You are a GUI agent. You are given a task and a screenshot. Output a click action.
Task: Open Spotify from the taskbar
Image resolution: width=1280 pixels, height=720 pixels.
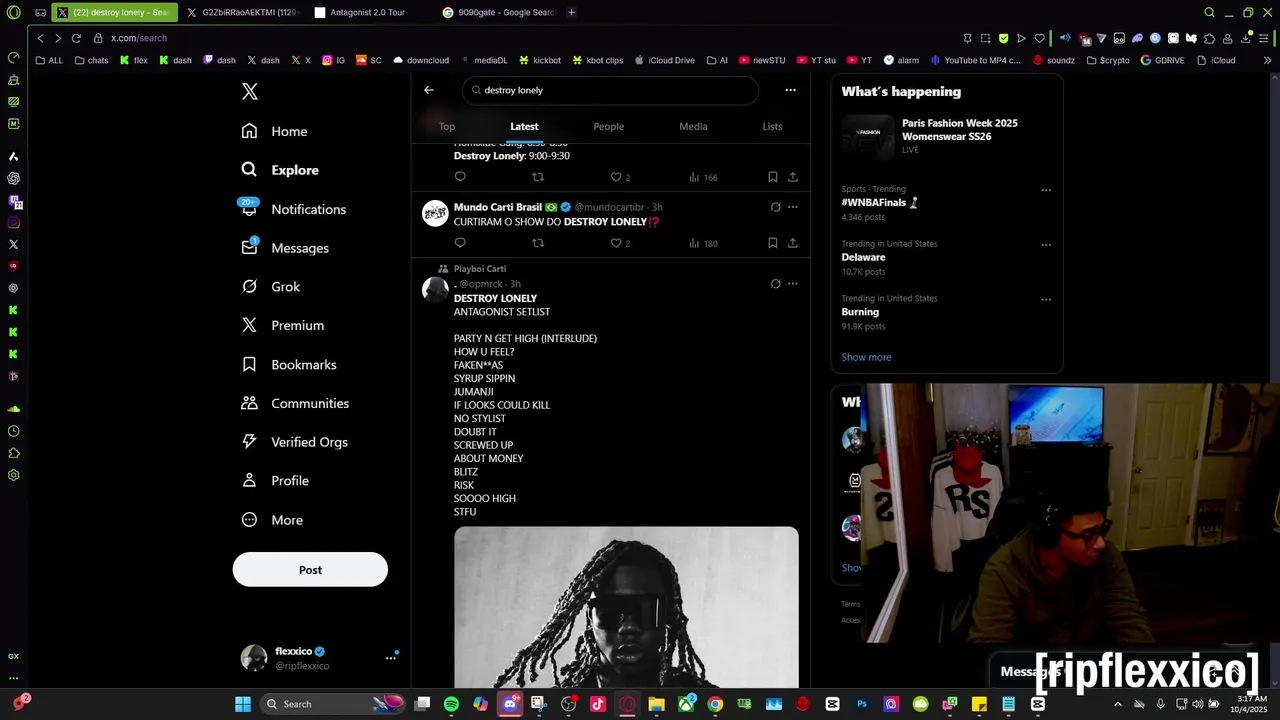(x=451, y=704)
